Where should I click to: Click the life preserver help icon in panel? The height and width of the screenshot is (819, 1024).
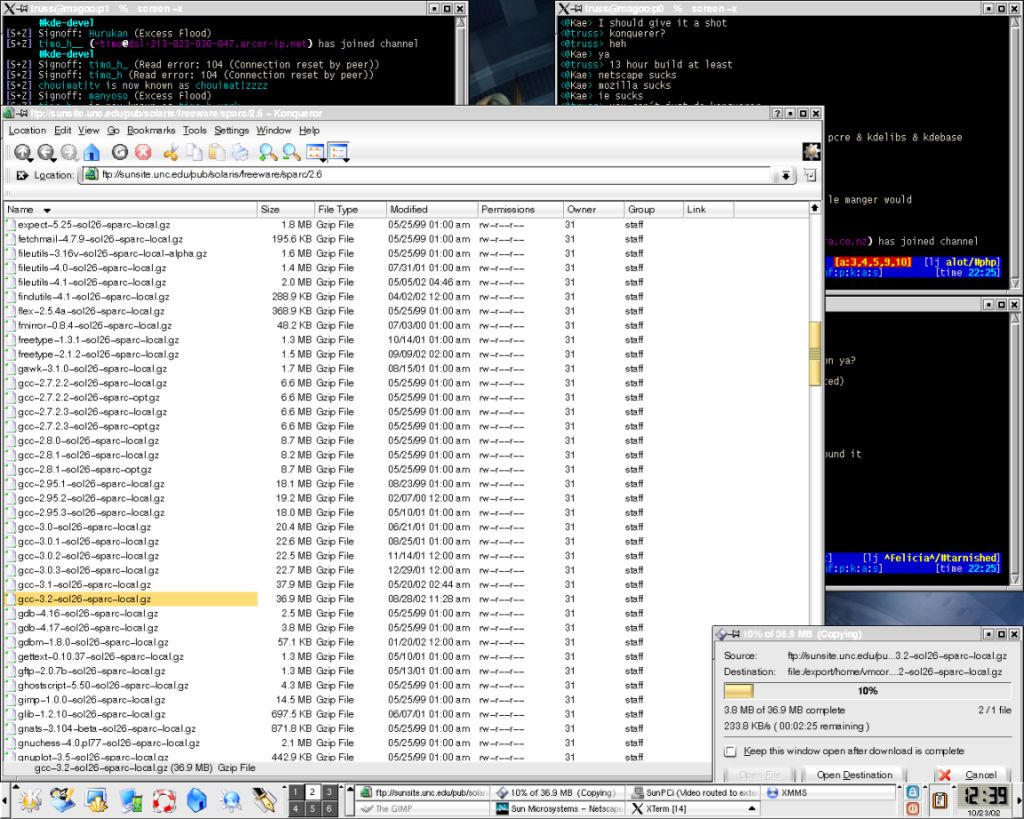click(x=165, y=798)
